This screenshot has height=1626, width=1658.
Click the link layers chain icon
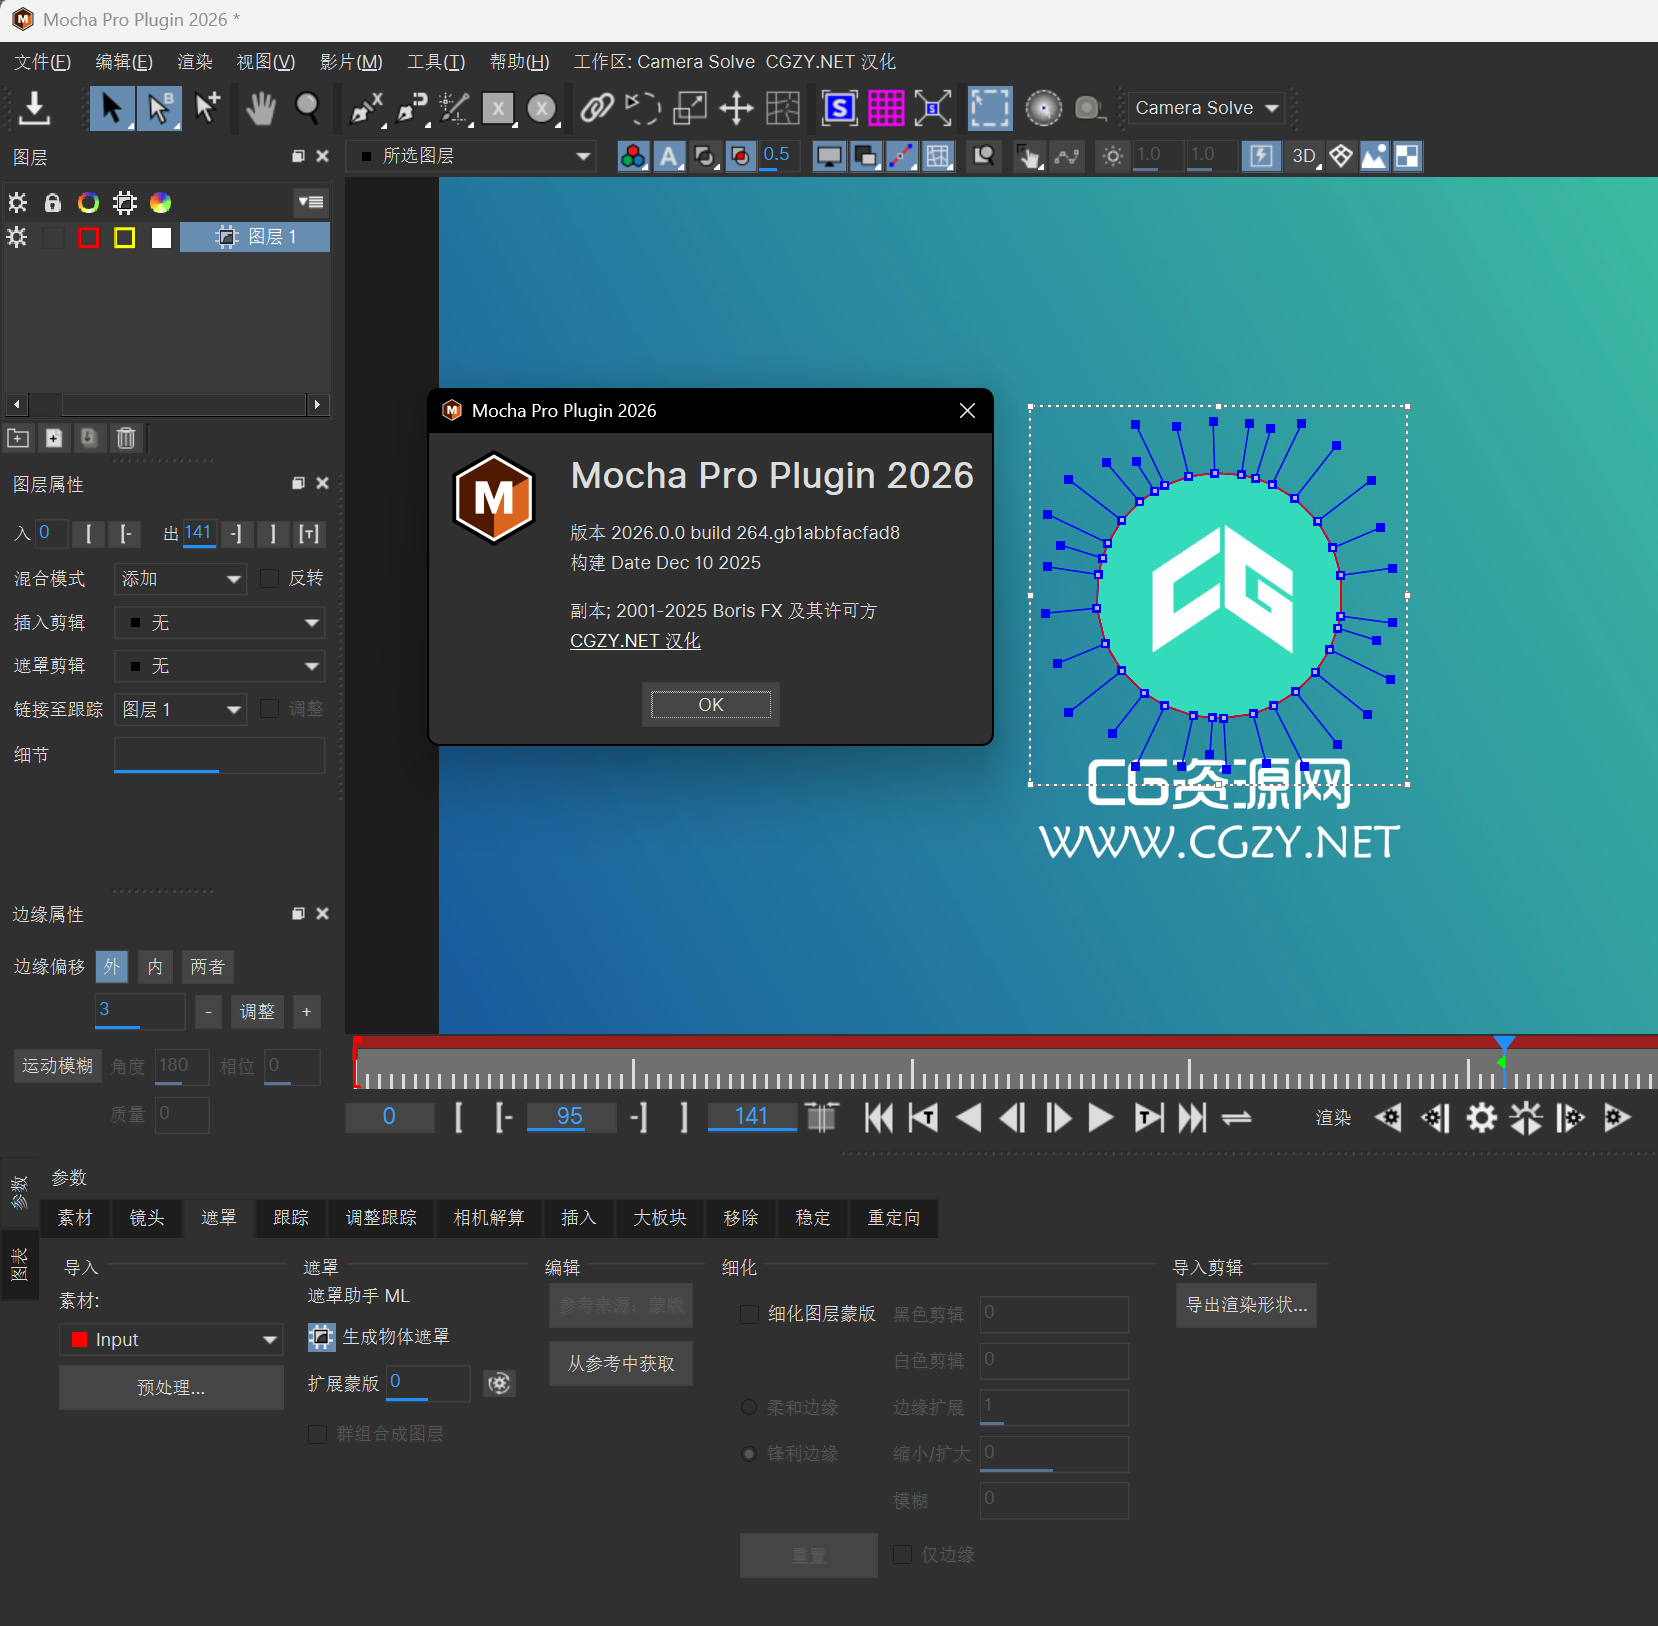tap(597, 108)
